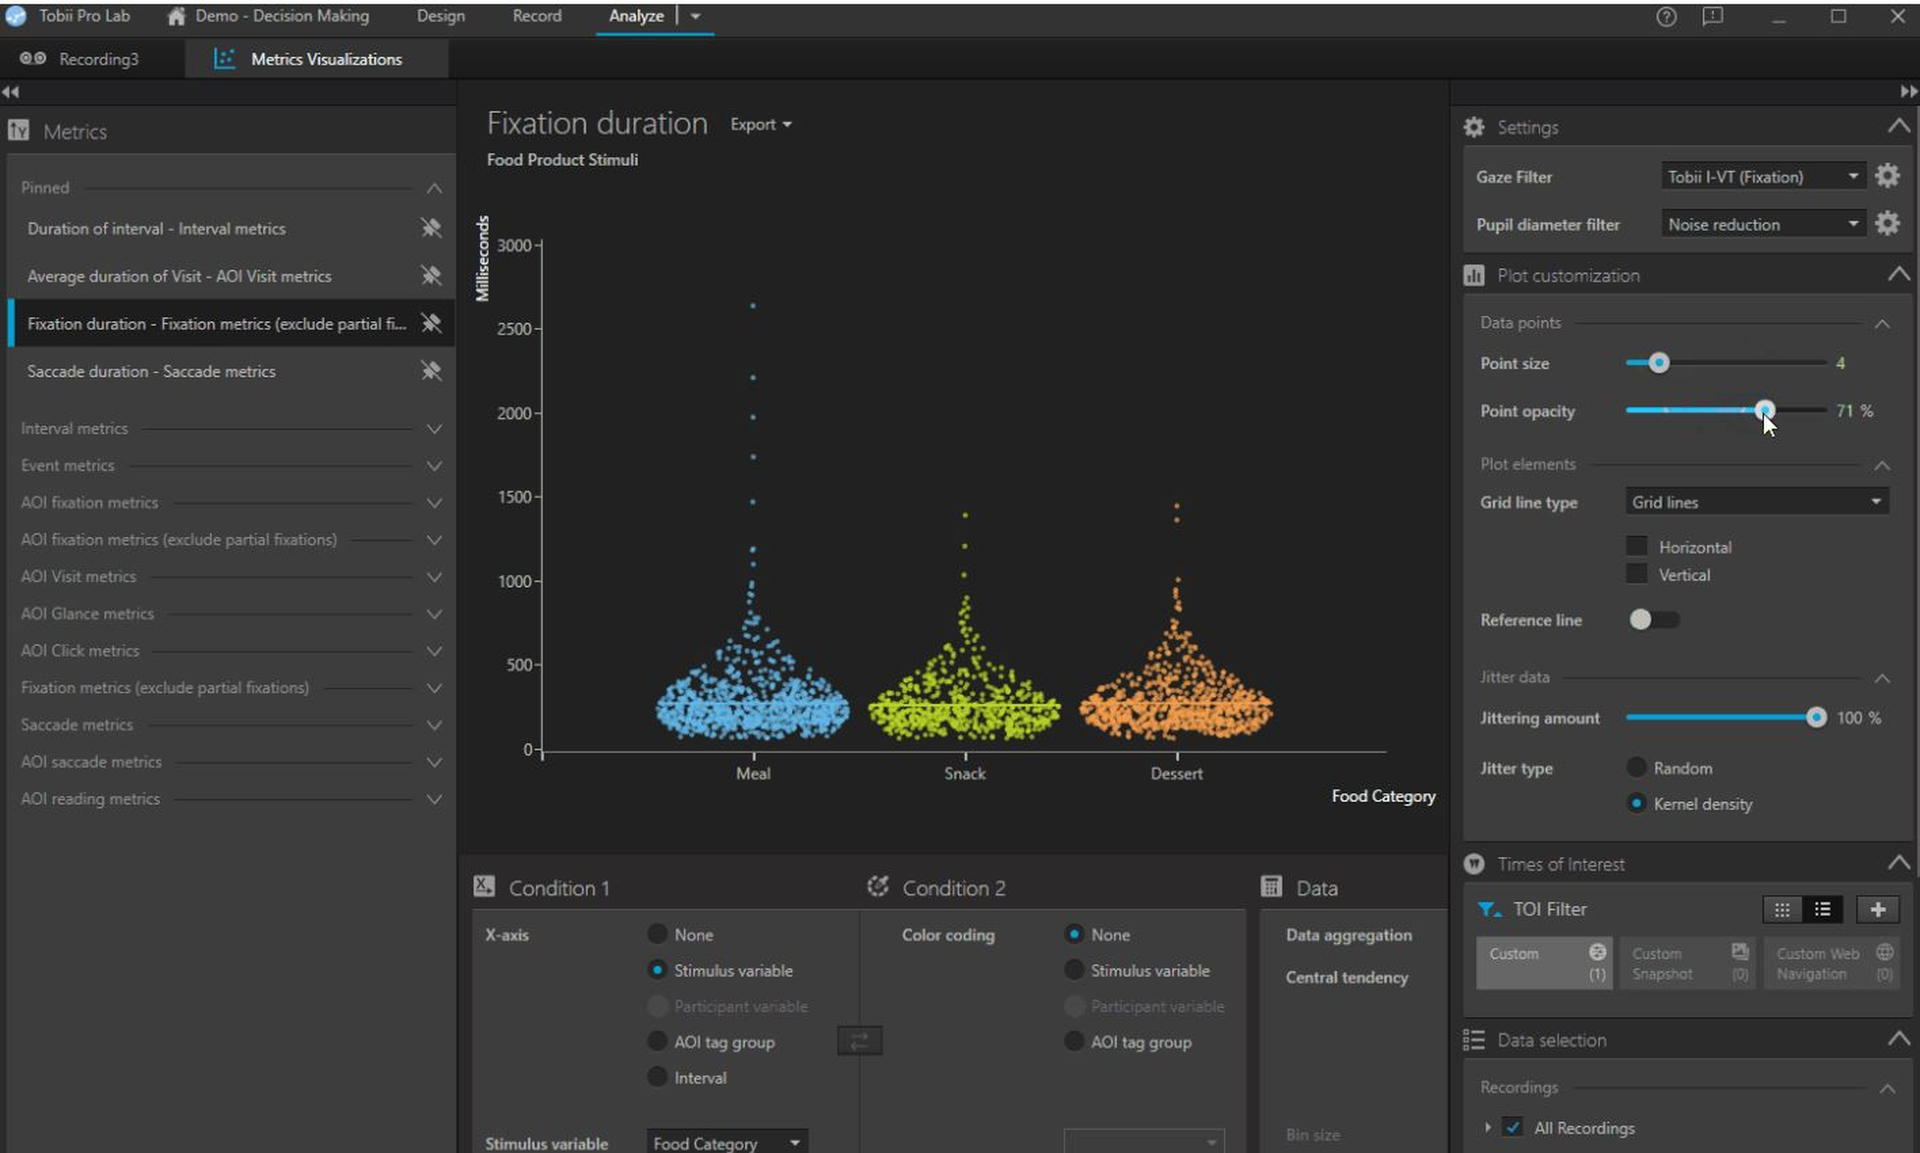Viewport: 1920px width, 1153px height.
Task: Open the Design menu
Action: (x=440, y=16)
